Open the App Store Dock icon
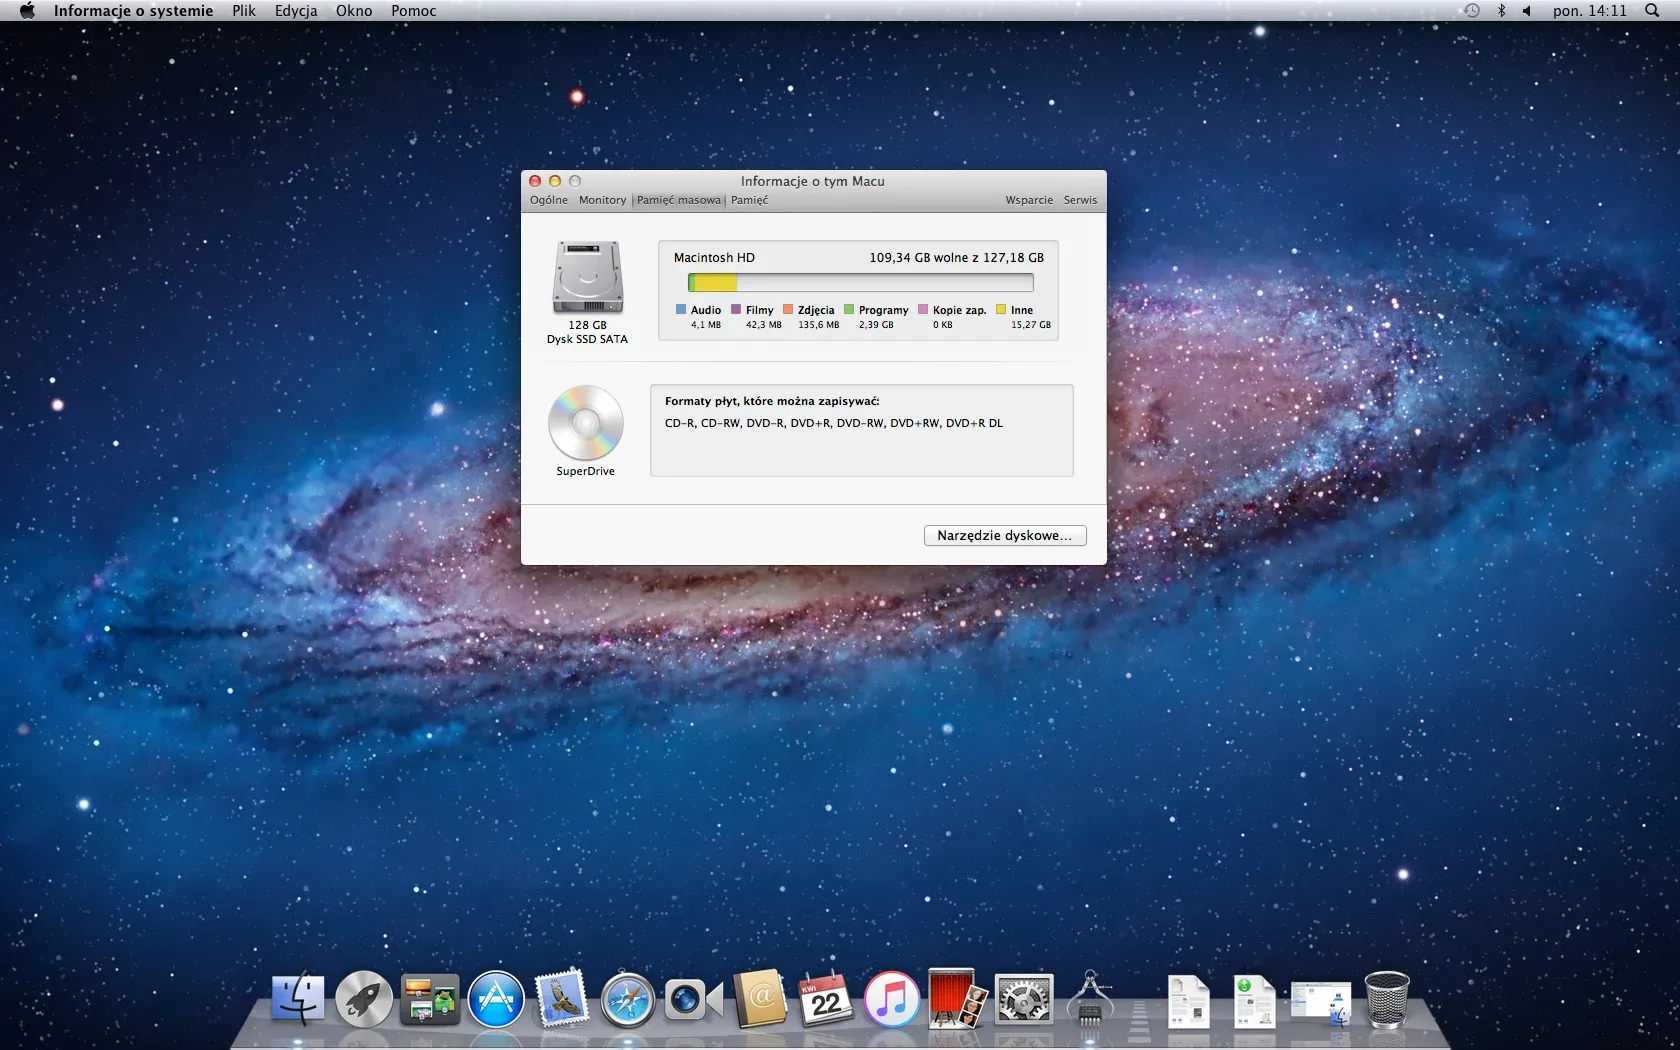 tap(496, 1000)
